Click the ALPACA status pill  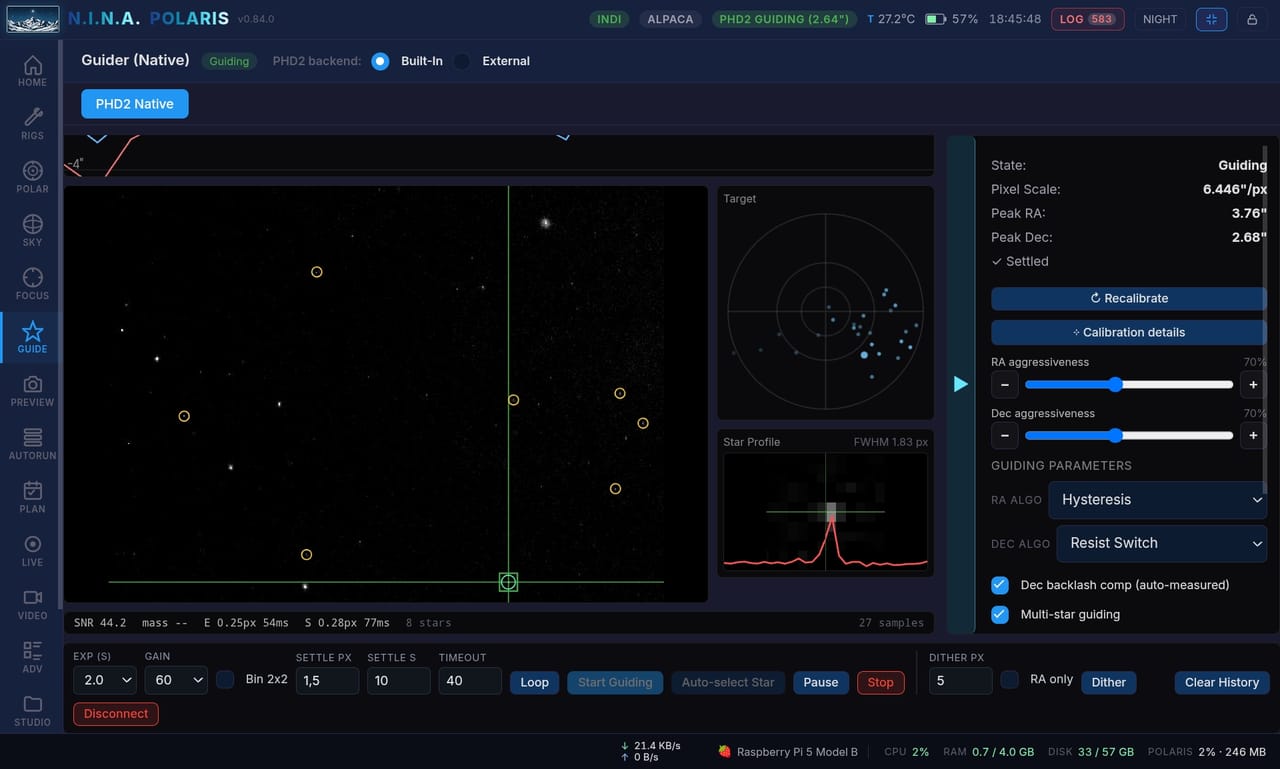coord(670,19)
